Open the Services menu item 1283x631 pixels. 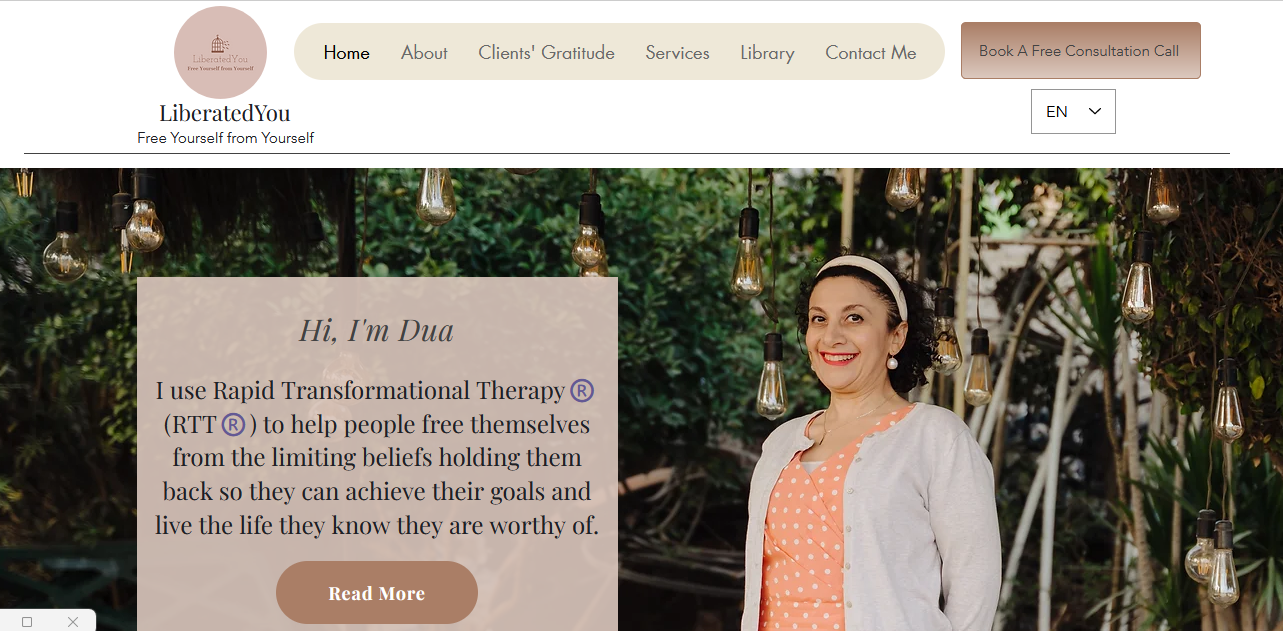point(677,53)
